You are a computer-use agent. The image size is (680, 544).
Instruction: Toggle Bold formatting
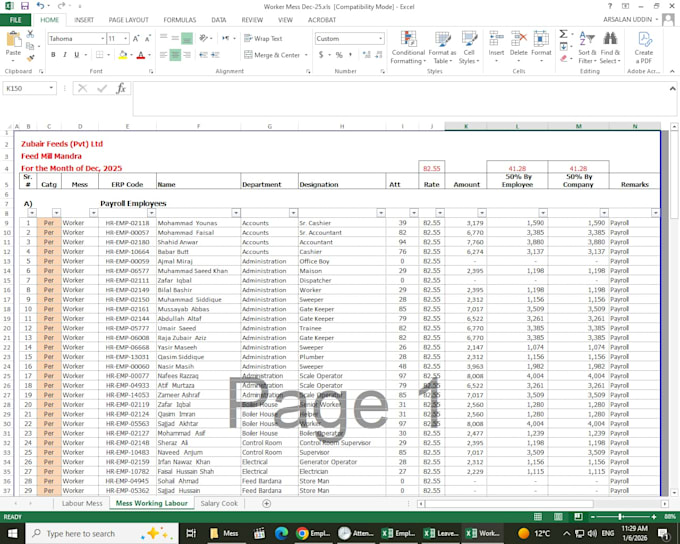click(53, 55)
